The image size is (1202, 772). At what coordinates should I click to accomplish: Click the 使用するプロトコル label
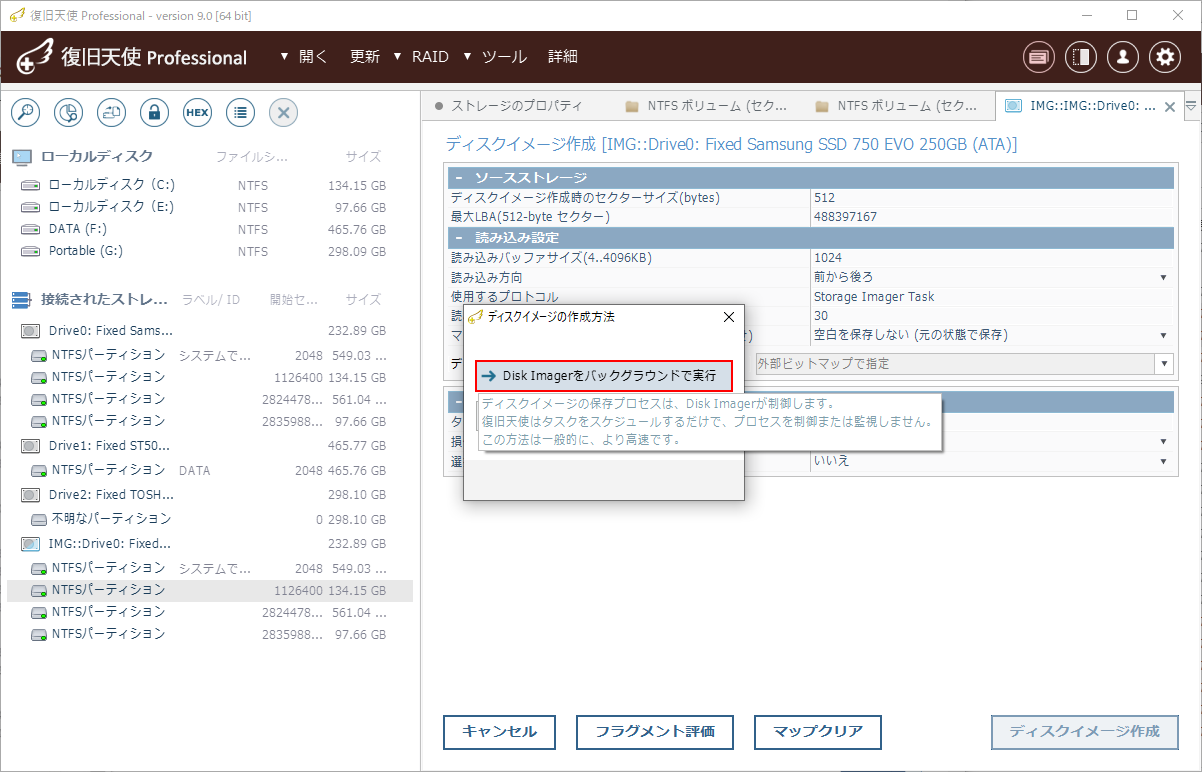505,297
